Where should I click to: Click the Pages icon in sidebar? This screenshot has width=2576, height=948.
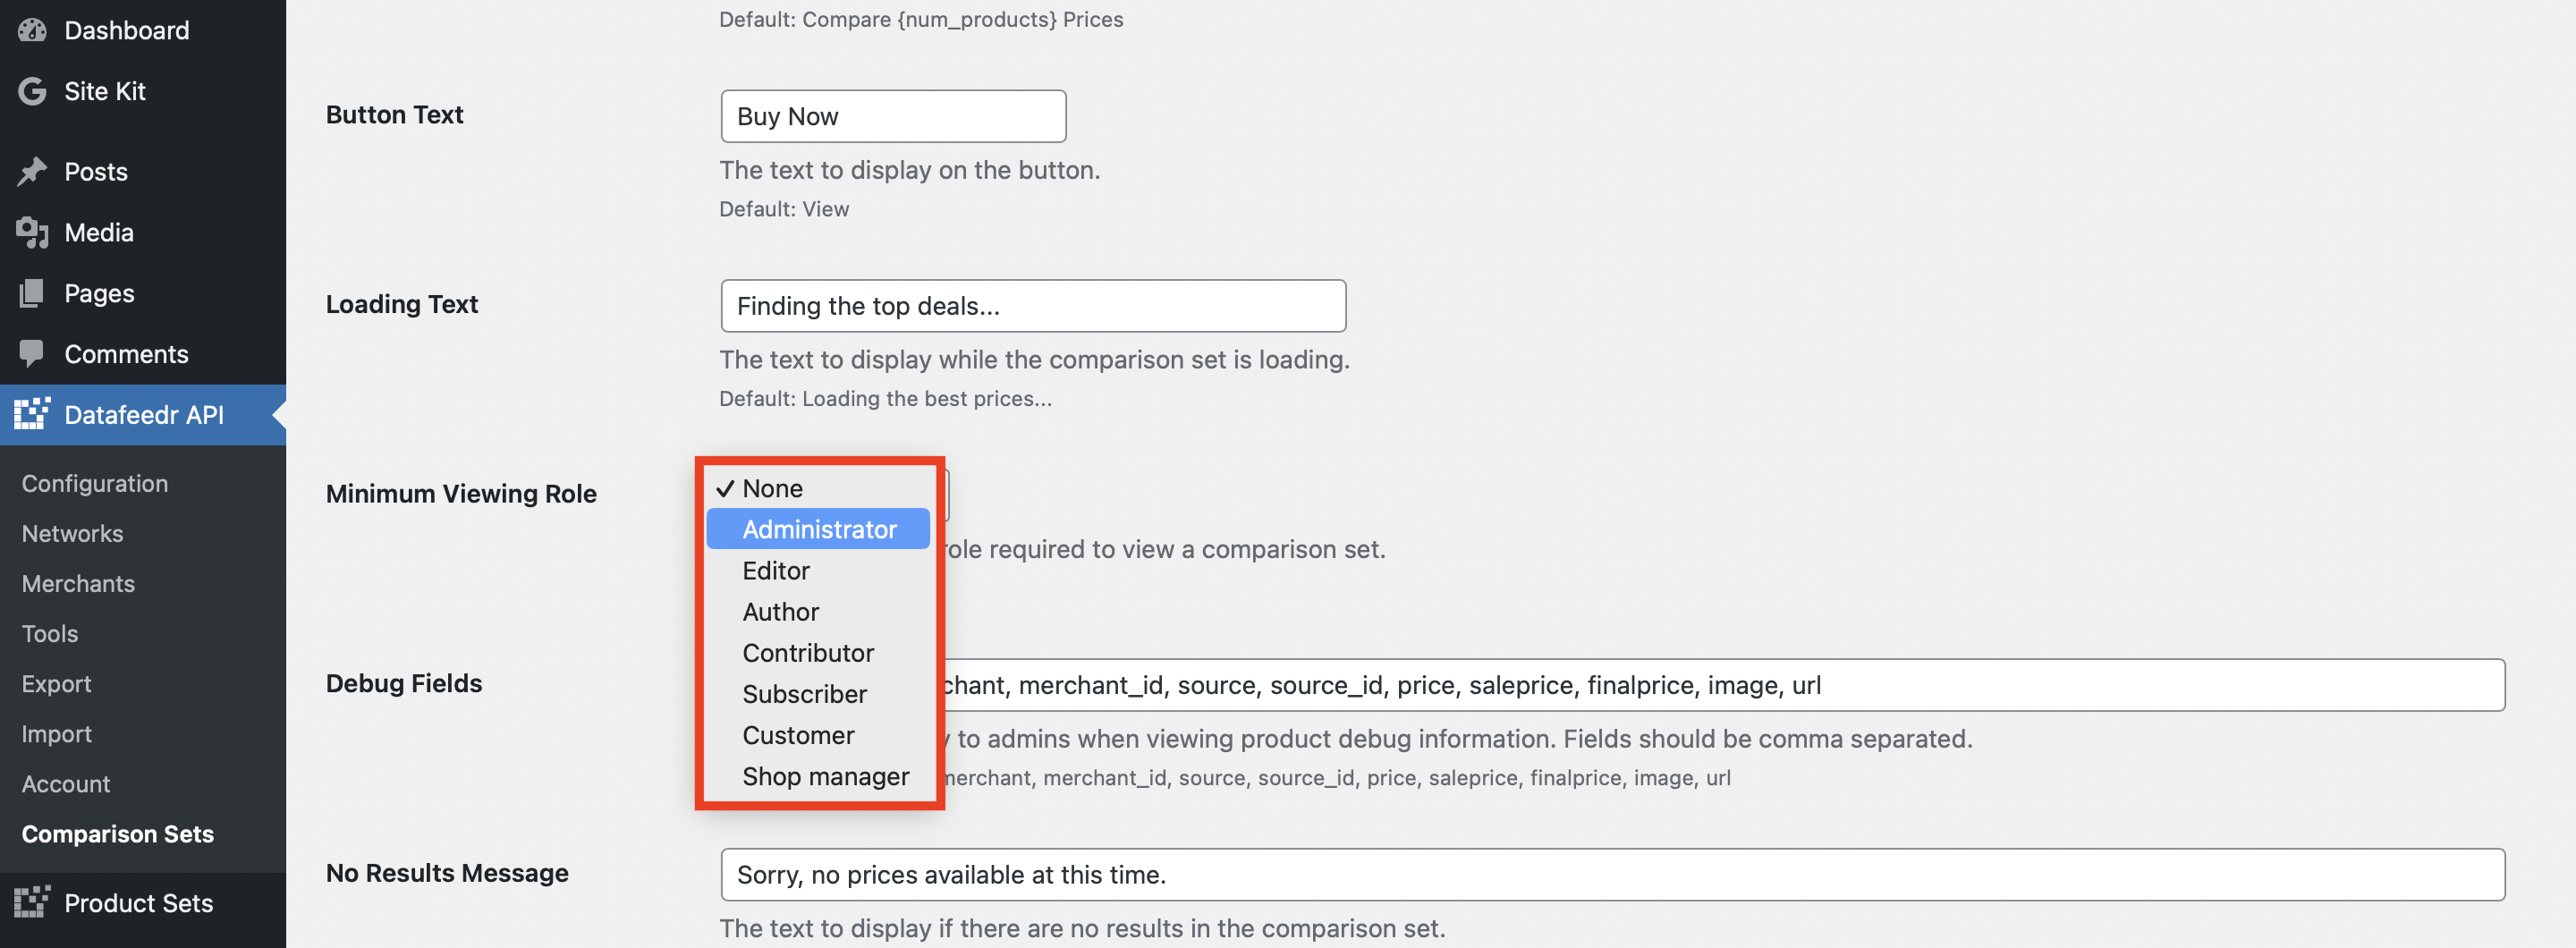coord(32,293)
